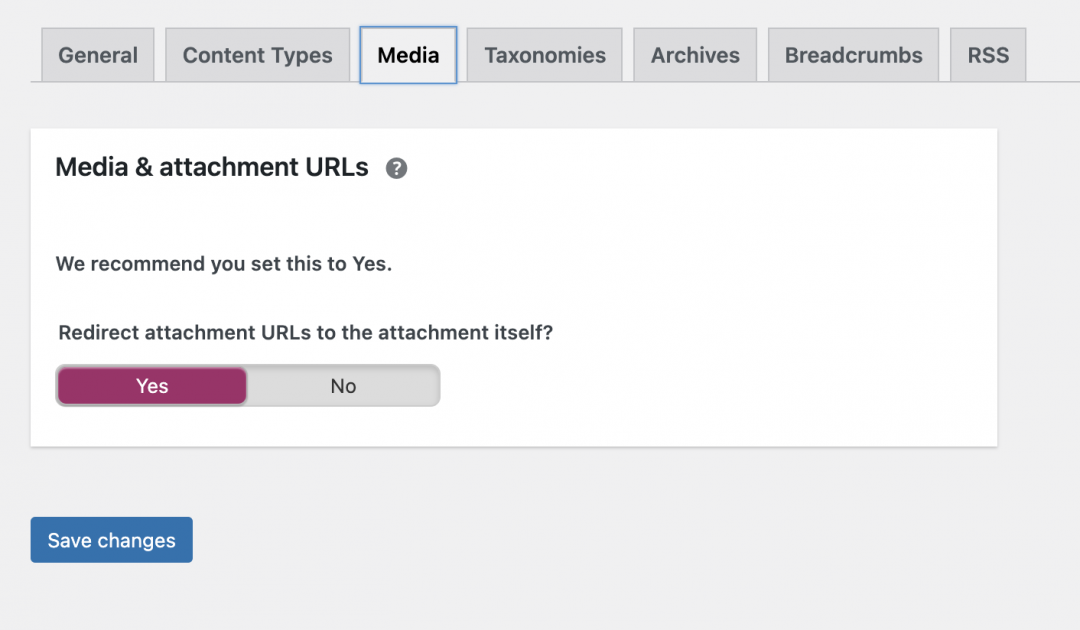The height and width of the screenshot is (630, 1080).
Task: Save the media settings
Action: (111, 540)
